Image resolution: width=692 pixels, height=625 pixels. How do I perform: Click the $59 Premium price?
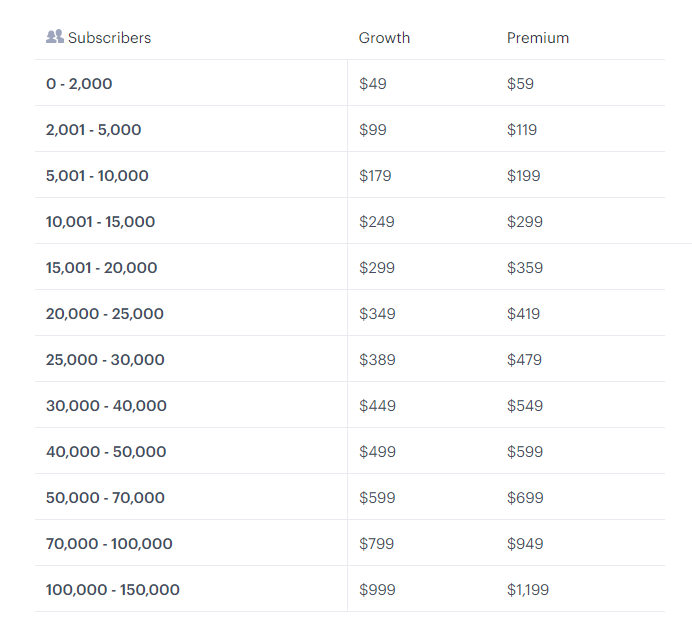point(520,84)
